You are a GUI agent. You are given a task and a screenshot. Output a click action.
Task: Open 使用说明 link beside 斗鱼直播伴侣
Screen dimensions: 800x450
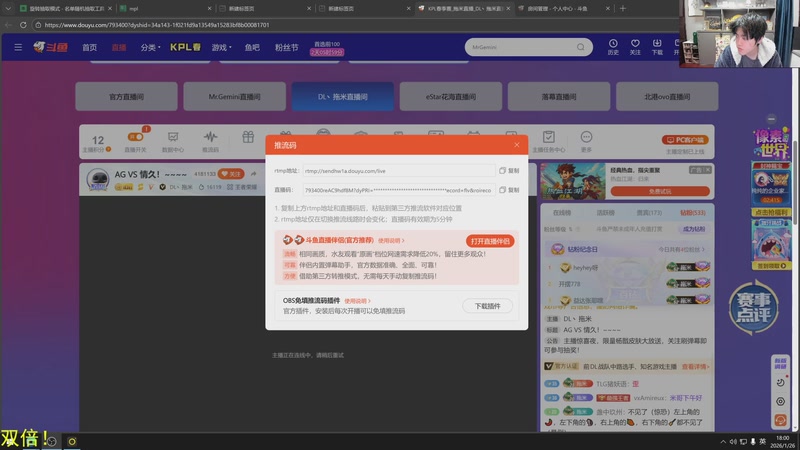(391, 240)
